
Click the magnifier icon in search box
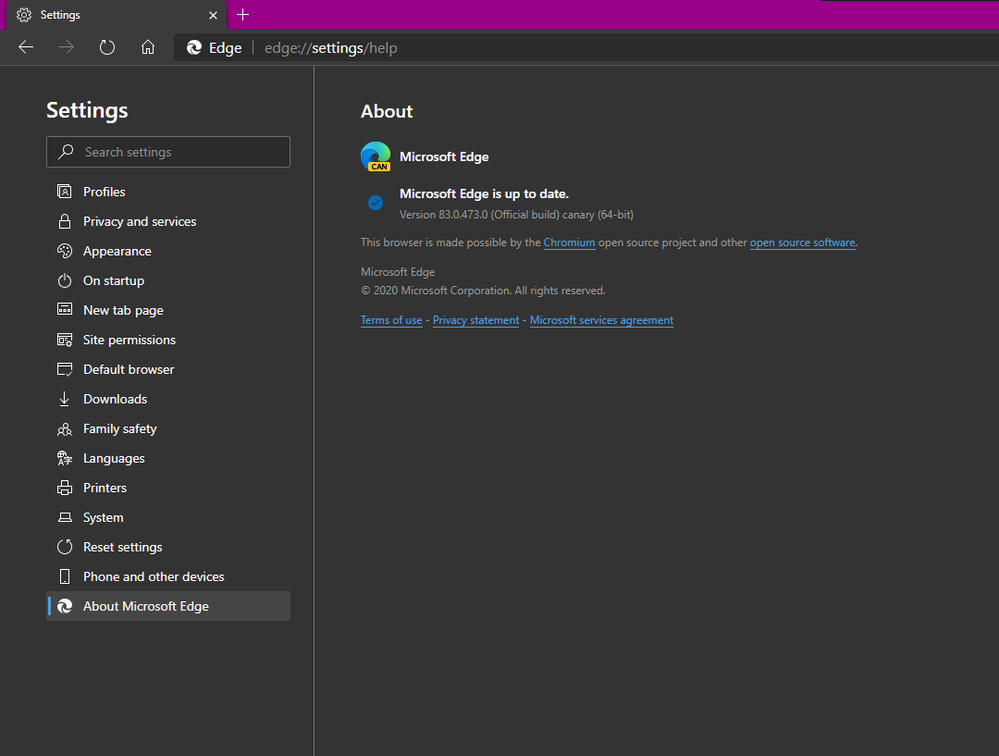click(66, 152)
